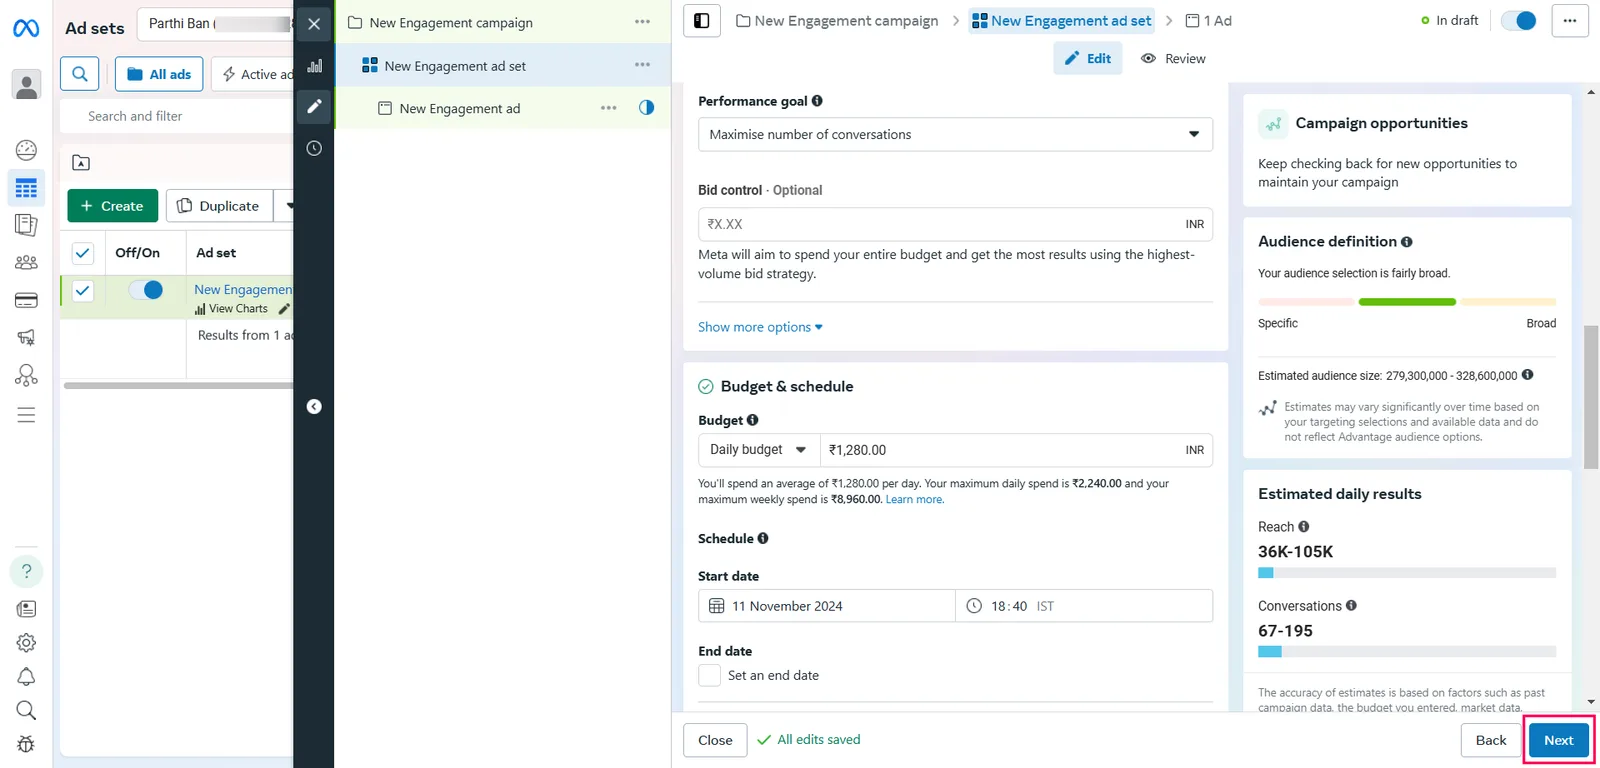The image size is (1600, 768).
Task: Open the Events Manager nodes icon
Action: [26, 376]
